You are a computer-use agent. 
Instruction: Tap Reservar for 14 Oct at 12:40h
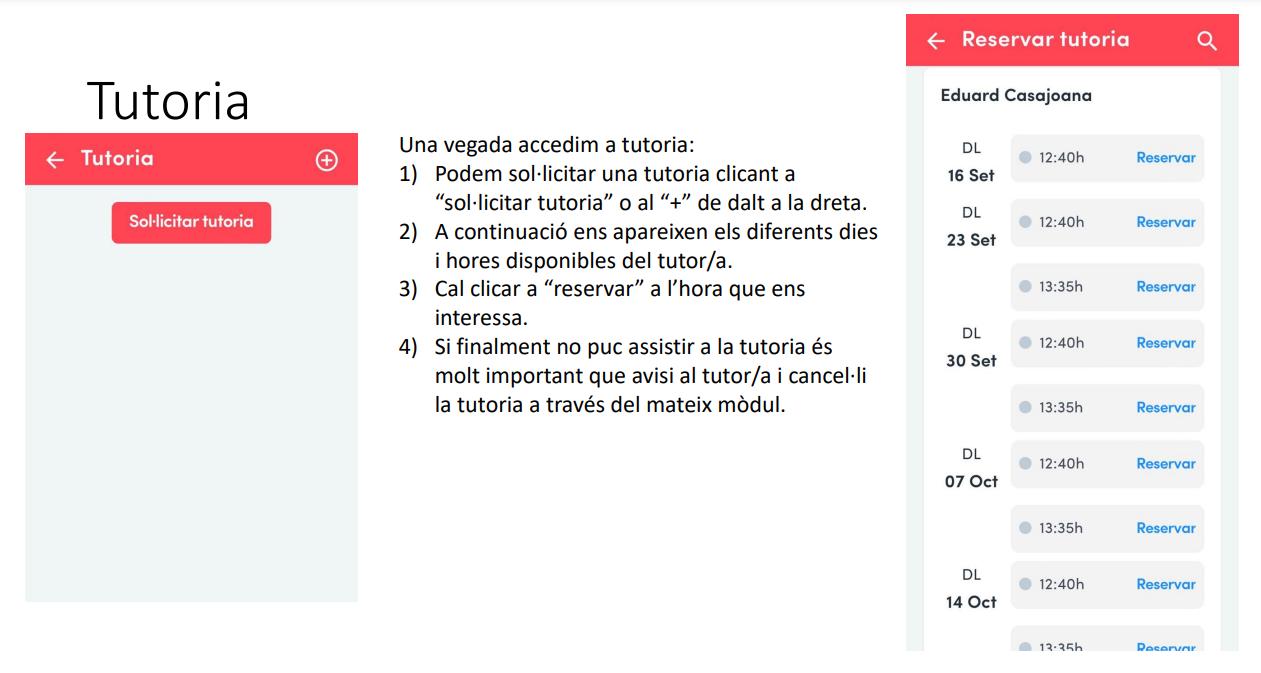[x=1166, y=585]
